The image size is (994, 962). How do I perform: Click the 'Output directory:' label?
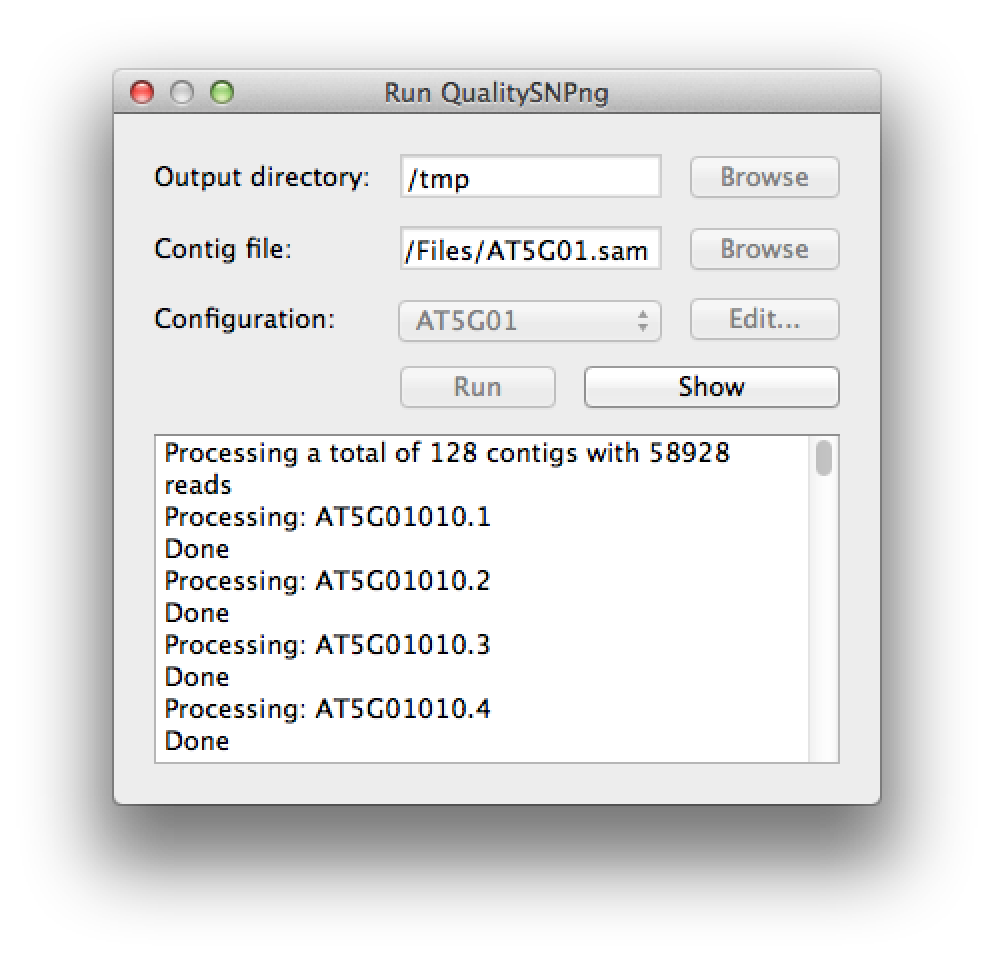(x=262, y=177)
